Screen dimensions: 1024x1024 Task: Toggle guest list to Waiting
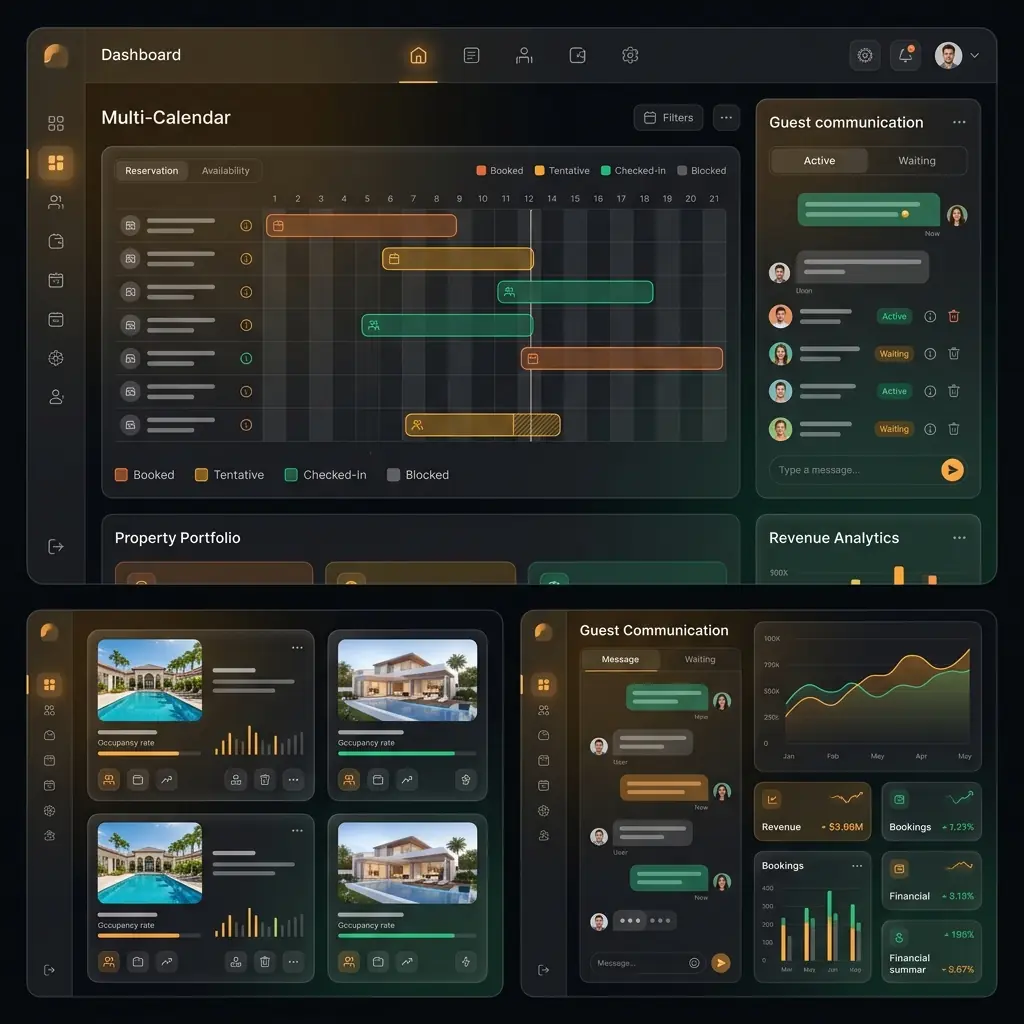916,161
